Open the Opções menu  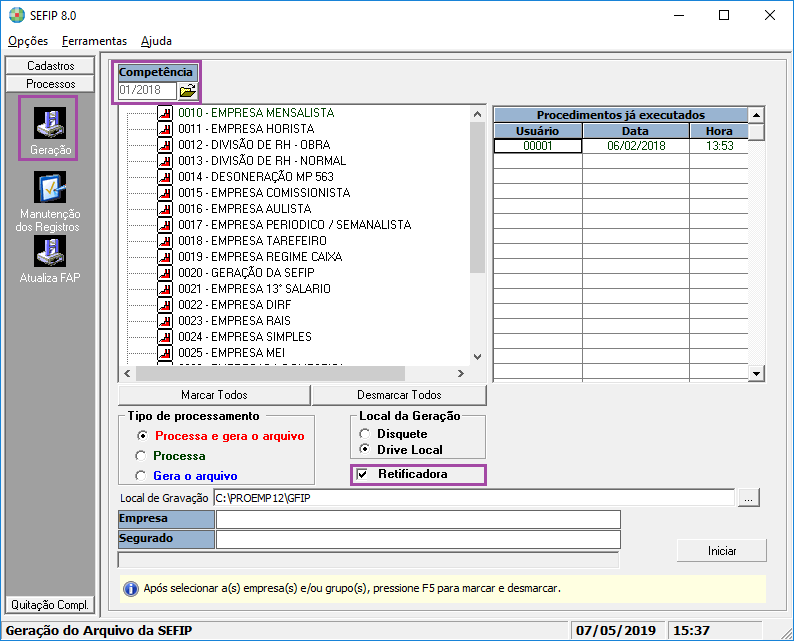[28, 41]
